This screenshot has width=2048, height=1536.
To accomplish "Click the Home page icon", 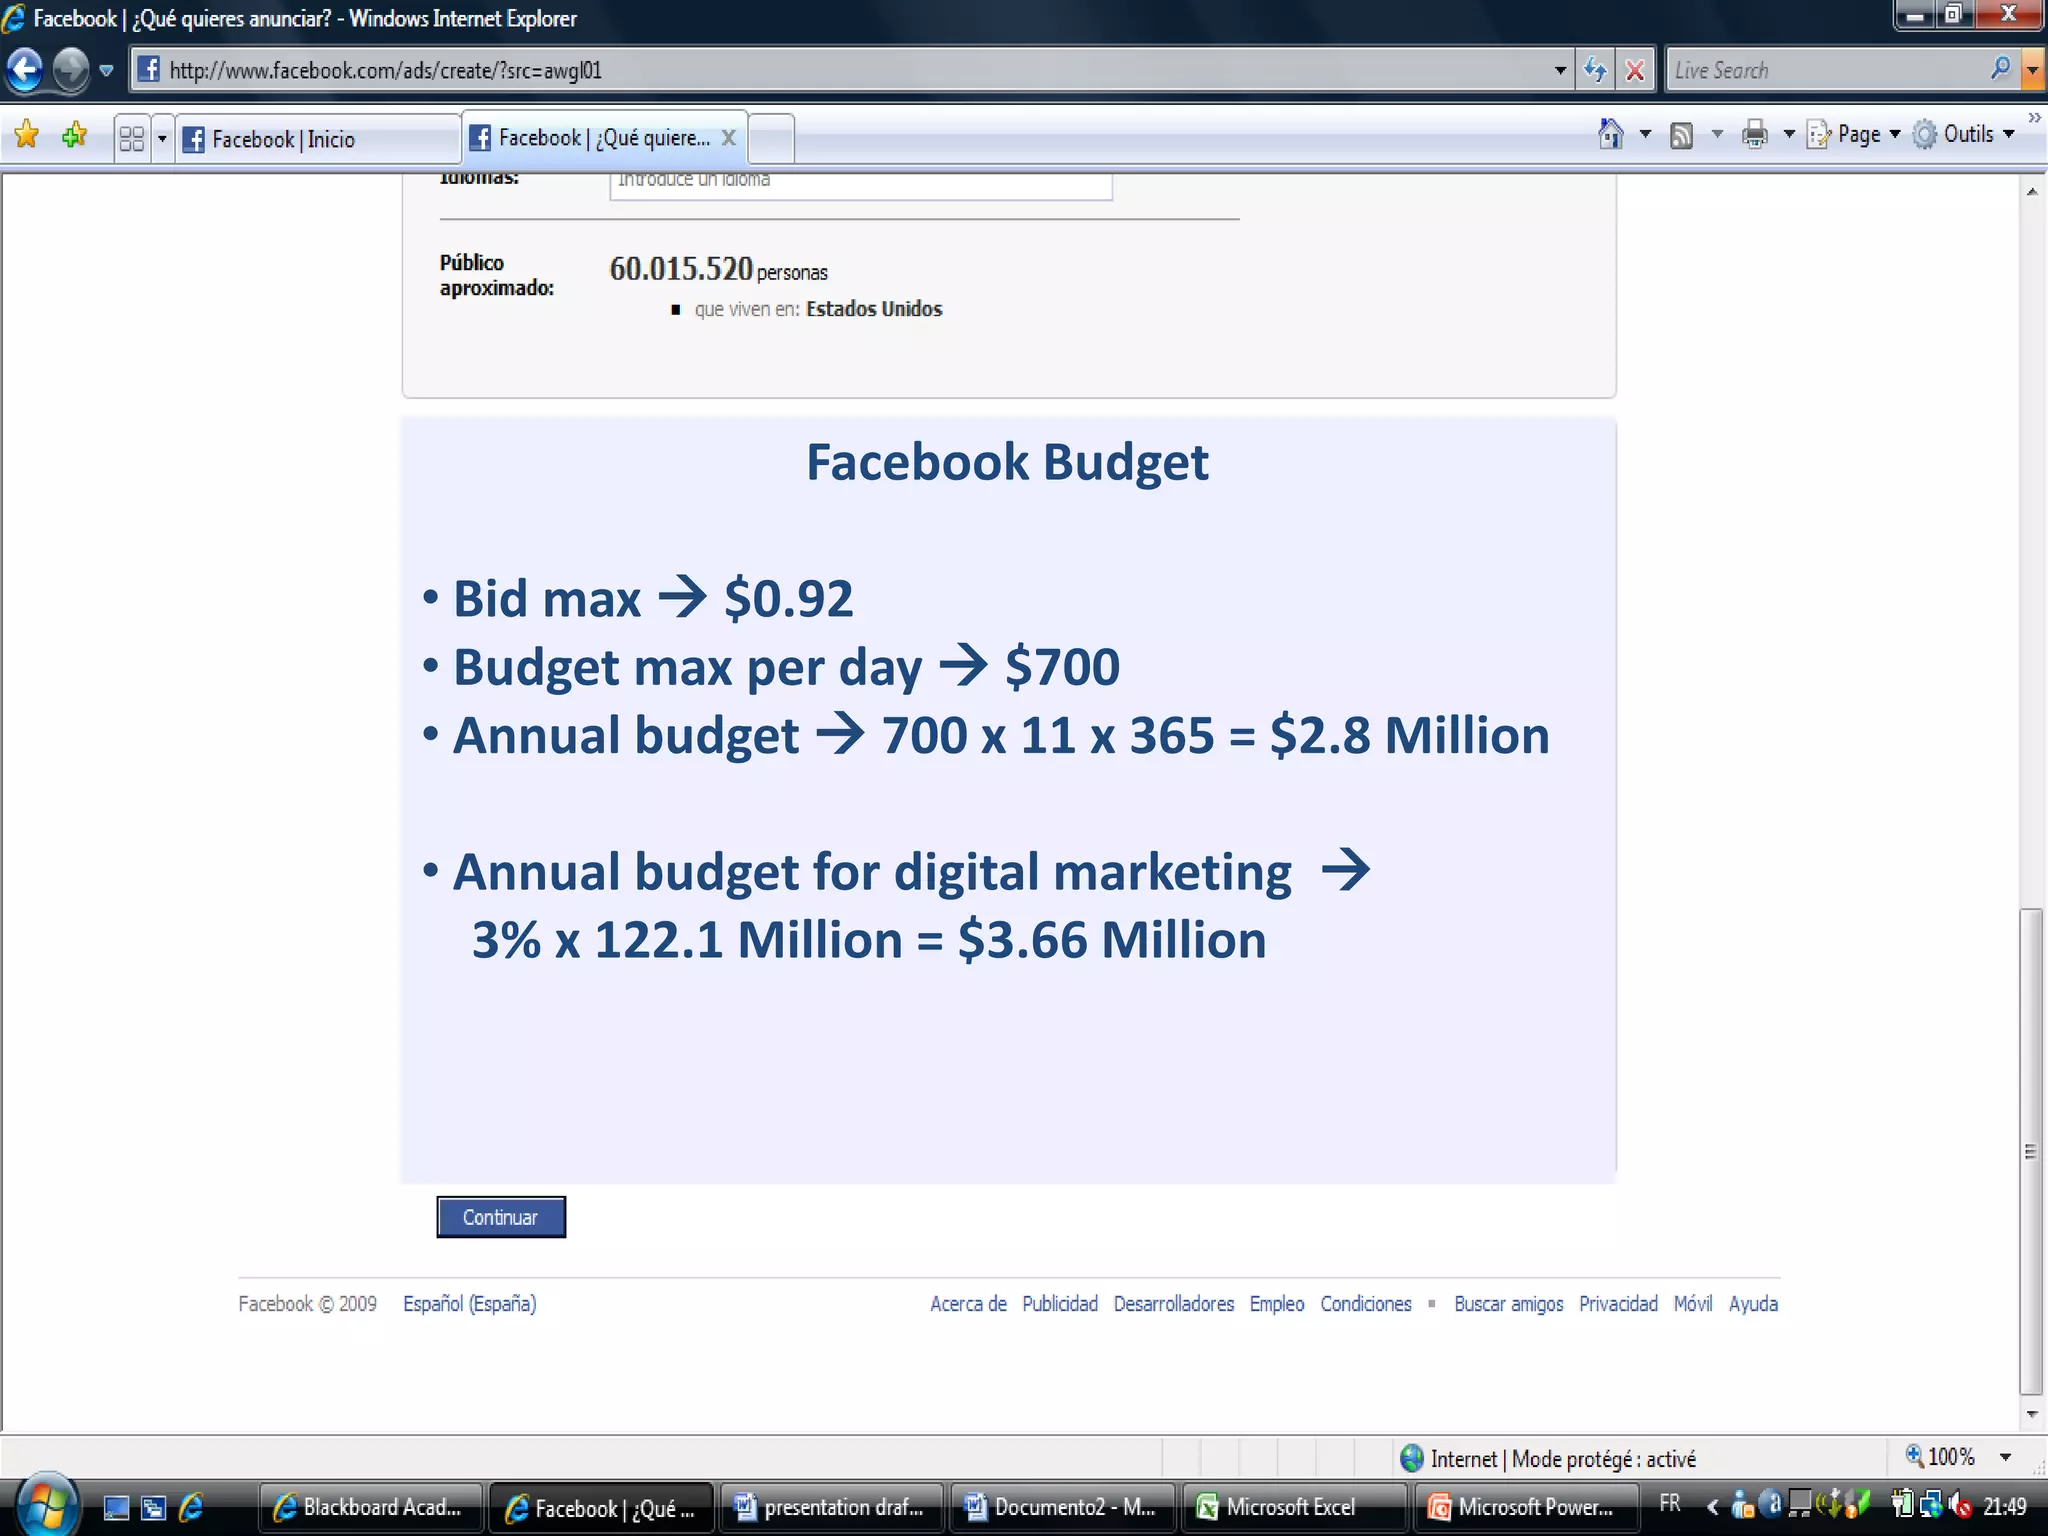I will (1610, 134).
